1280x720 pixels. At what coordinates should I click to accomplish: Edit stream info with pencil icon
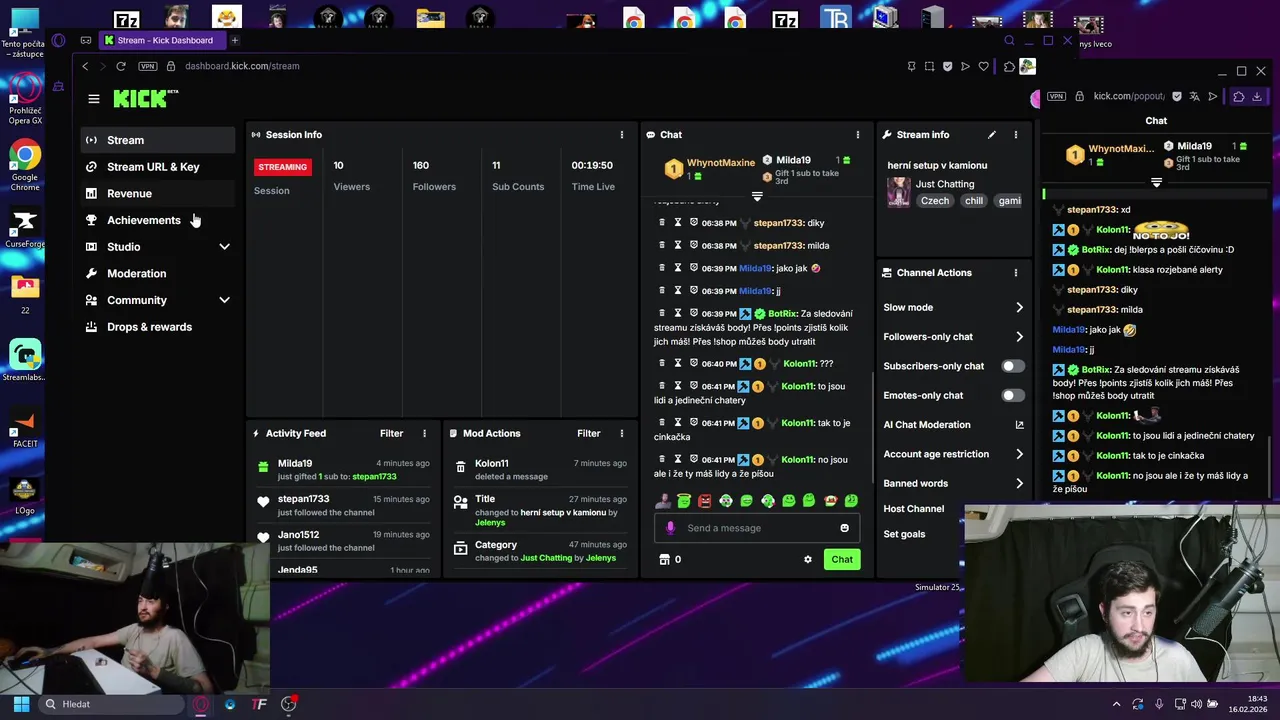pyautogui.click(x=992, y=135)
